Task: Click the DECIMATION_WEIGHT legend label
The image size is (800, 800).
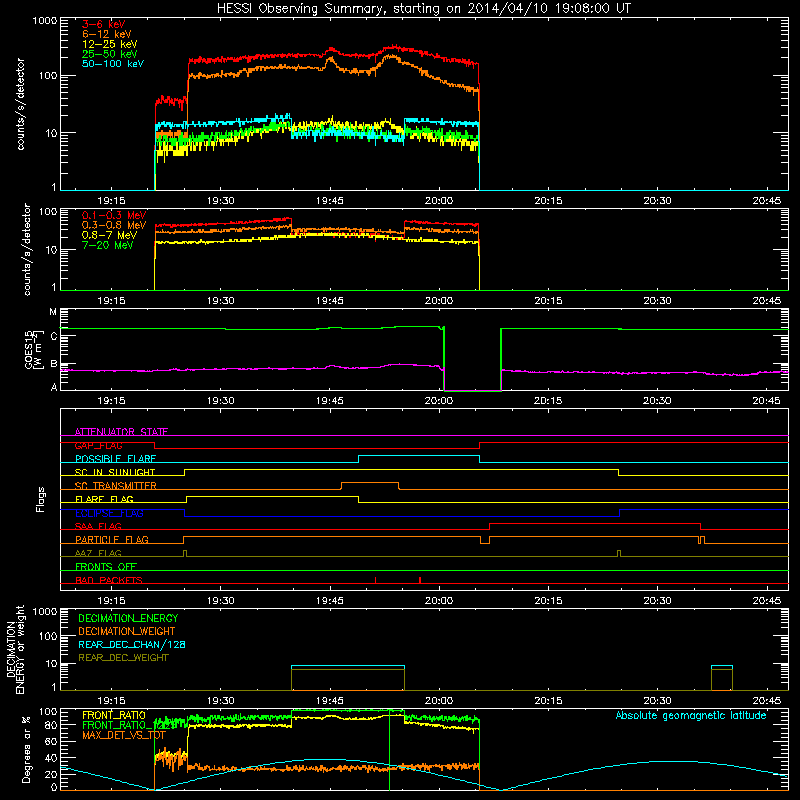Action: (x=127, y=631)
